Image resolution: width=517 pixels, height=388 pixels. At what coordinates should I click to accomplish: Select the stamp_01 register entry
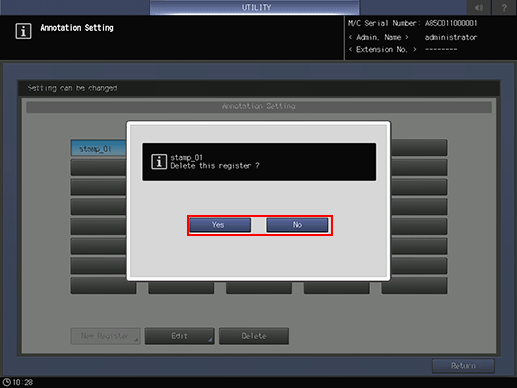click(98, 148)
